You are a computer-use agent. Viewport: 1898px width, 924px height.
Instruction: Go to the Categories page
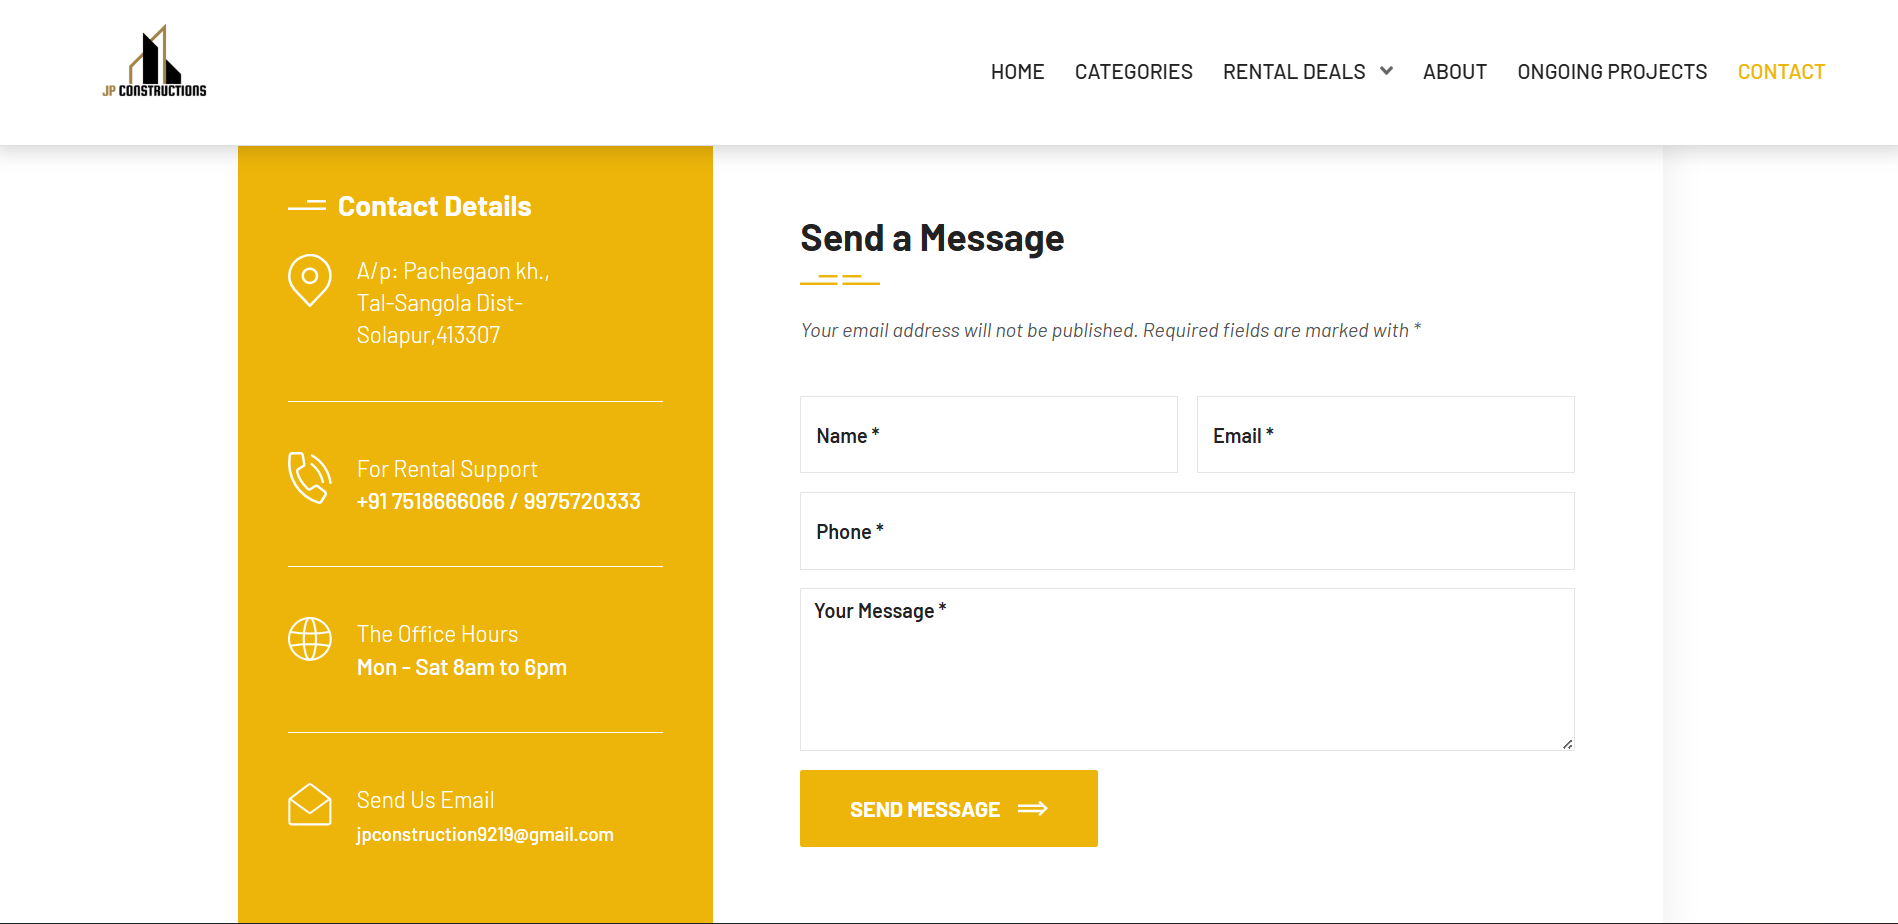[1133, 72]
